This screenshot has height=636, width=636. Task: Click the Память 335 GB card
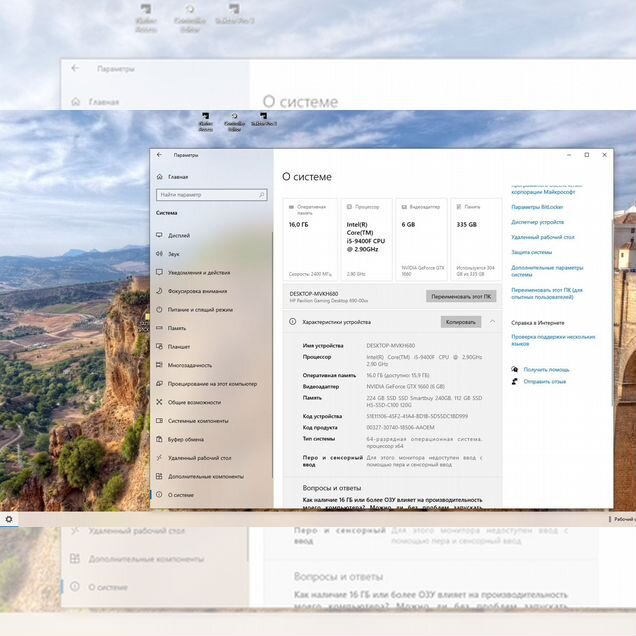tap(476, 239)
